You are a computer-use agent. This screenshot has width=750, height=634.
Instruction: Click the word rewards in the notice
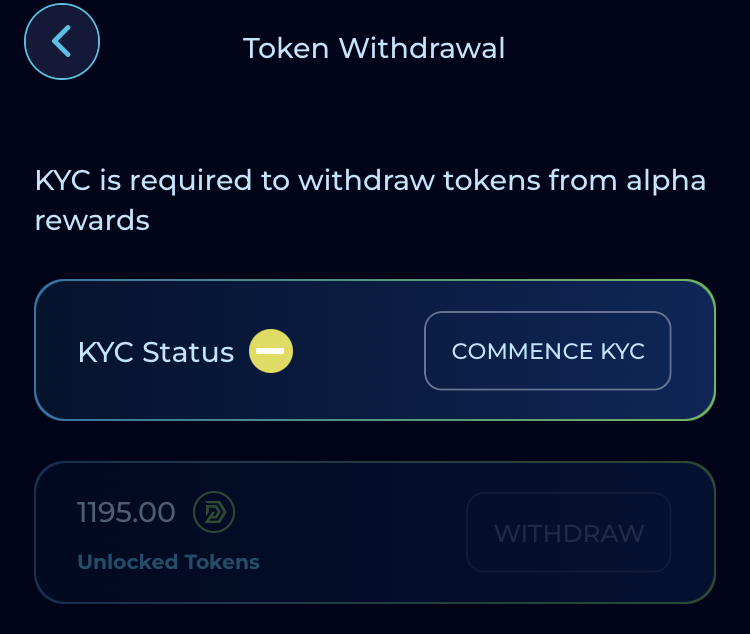pos(92,221)
